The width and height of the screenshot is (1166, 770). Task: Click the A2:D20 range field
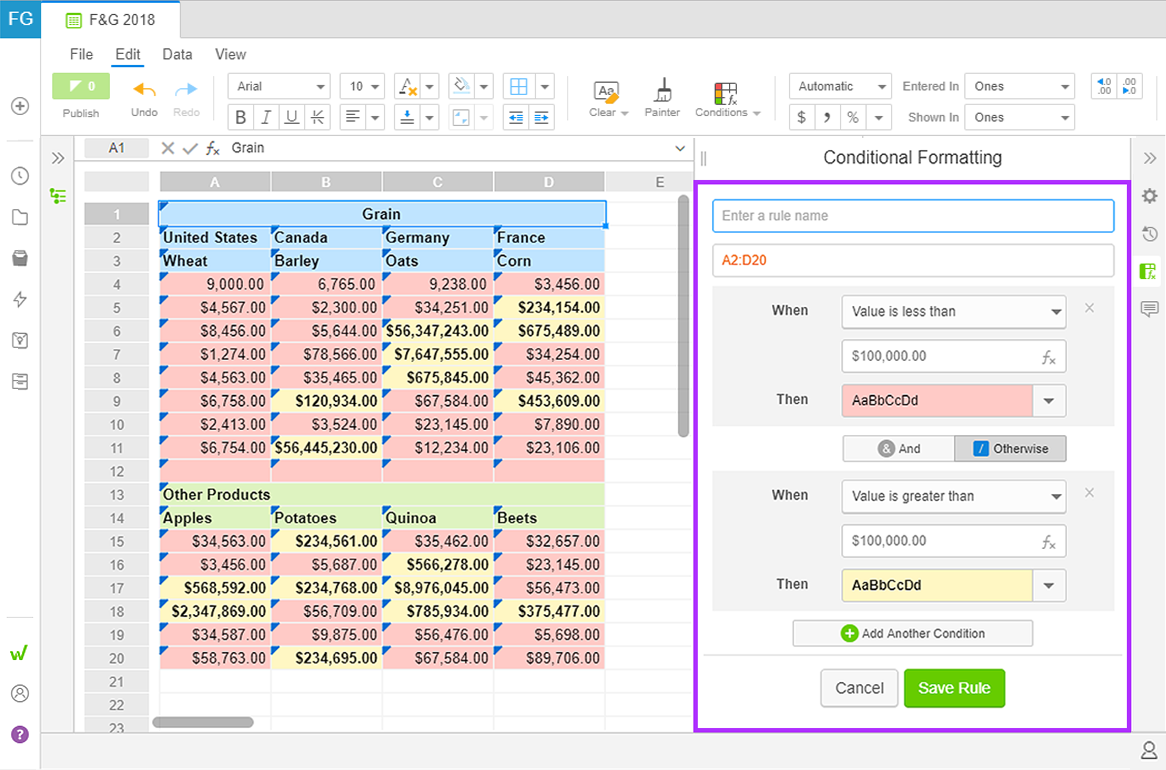(912, 260)
